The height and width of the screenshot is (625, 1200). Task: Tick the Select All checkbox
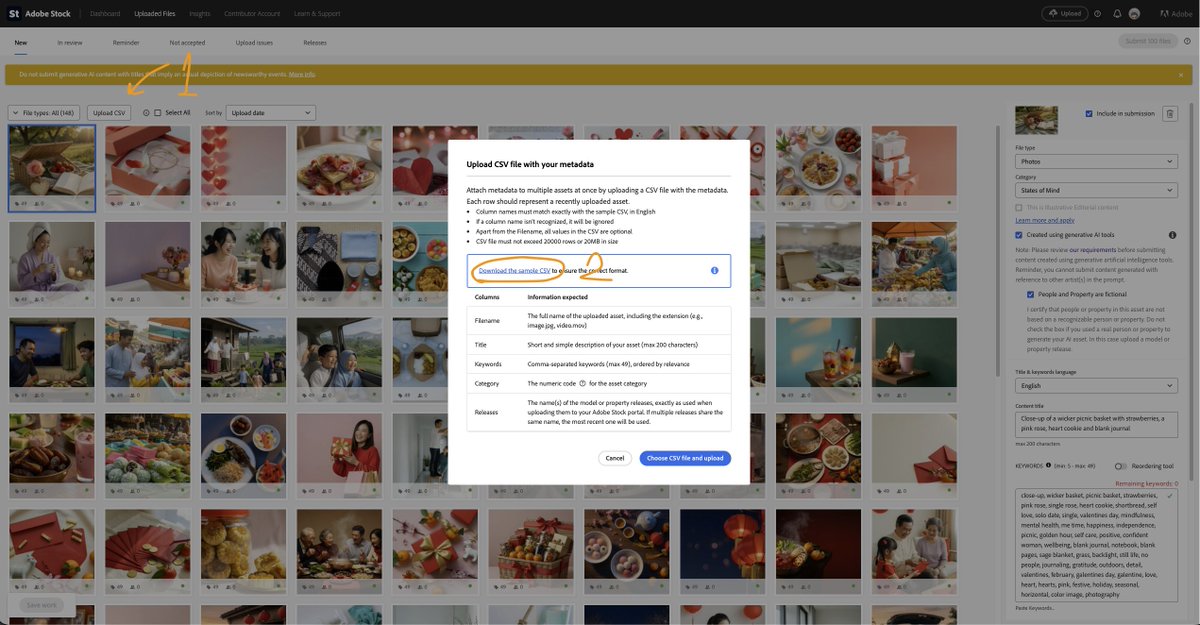(x=158, y=113)
